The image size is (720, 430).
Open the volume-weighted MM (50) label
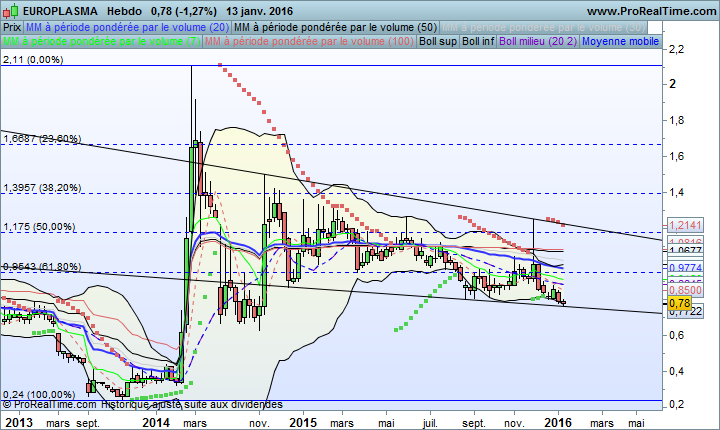coord(336,28)
